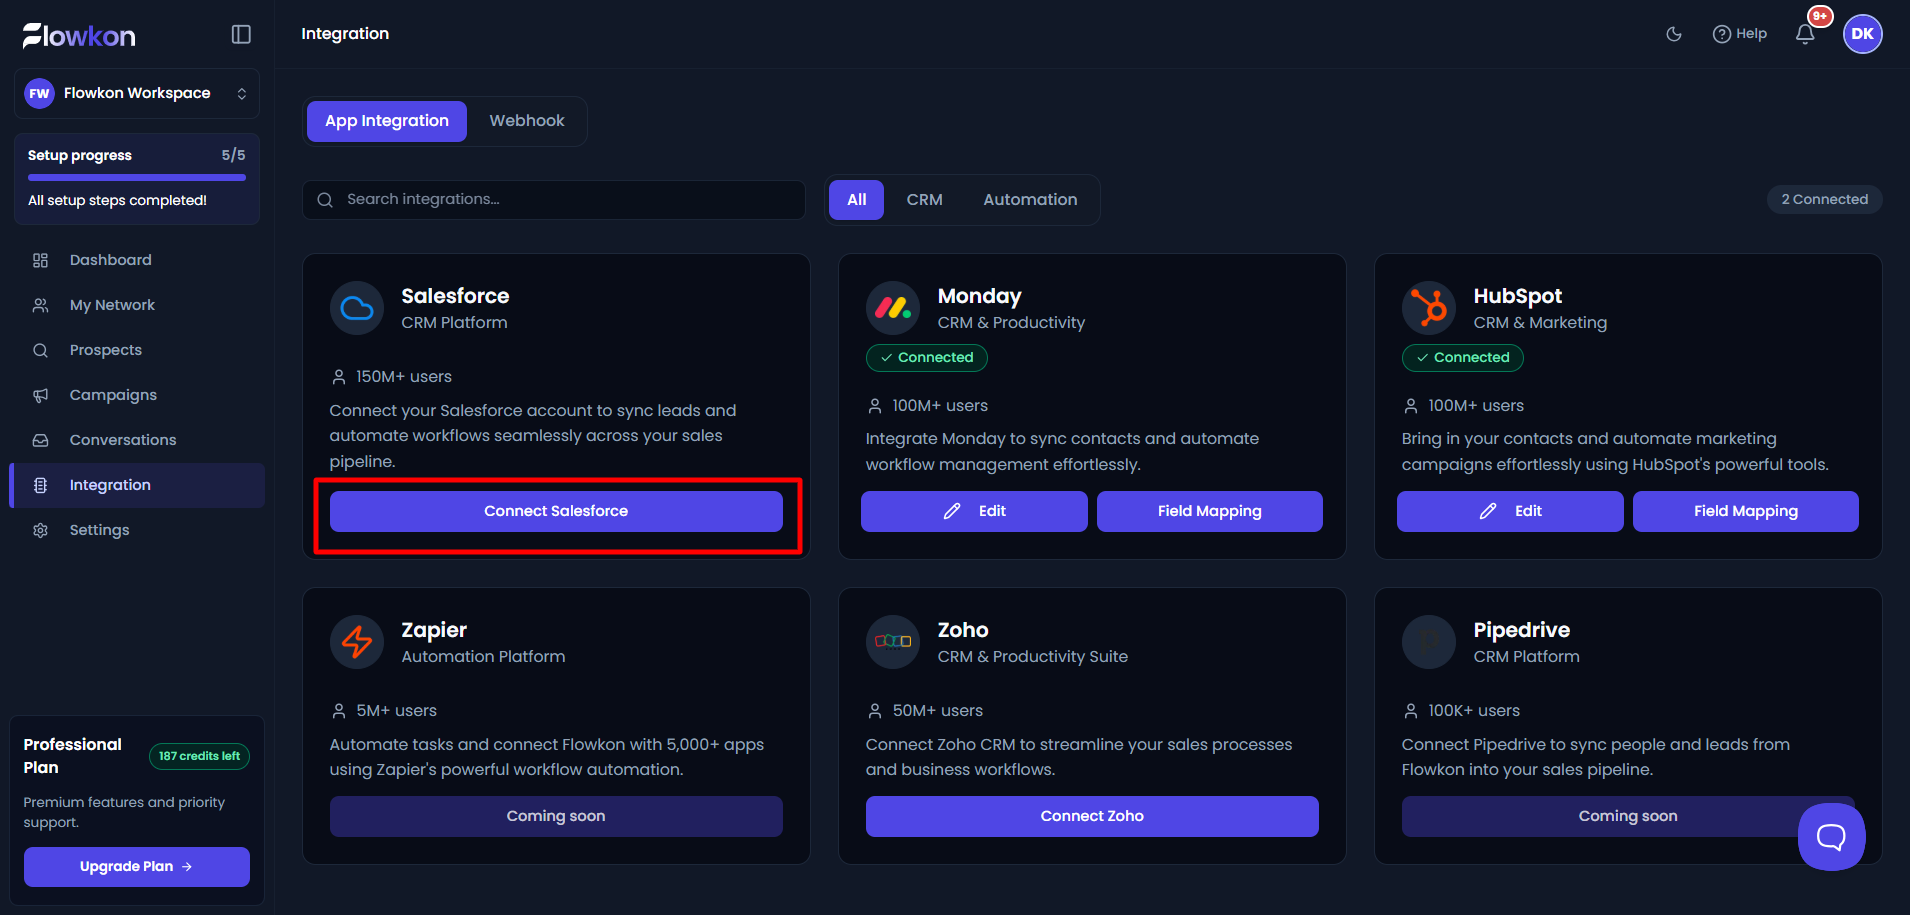Edit the HubSpot integration
The width and height of the screenshot is (1910, 915).
pos(1510,511)
